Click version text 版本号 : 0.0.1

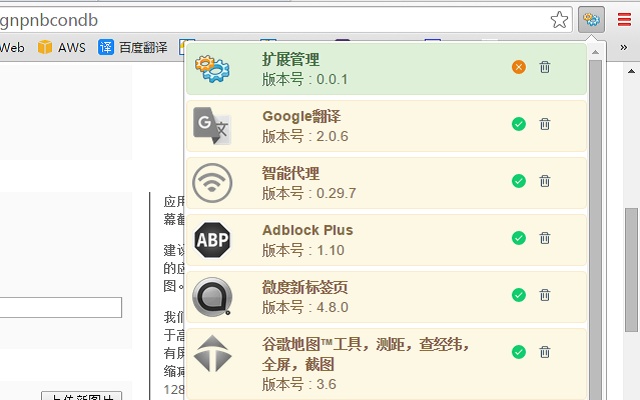tap(304, 79)
